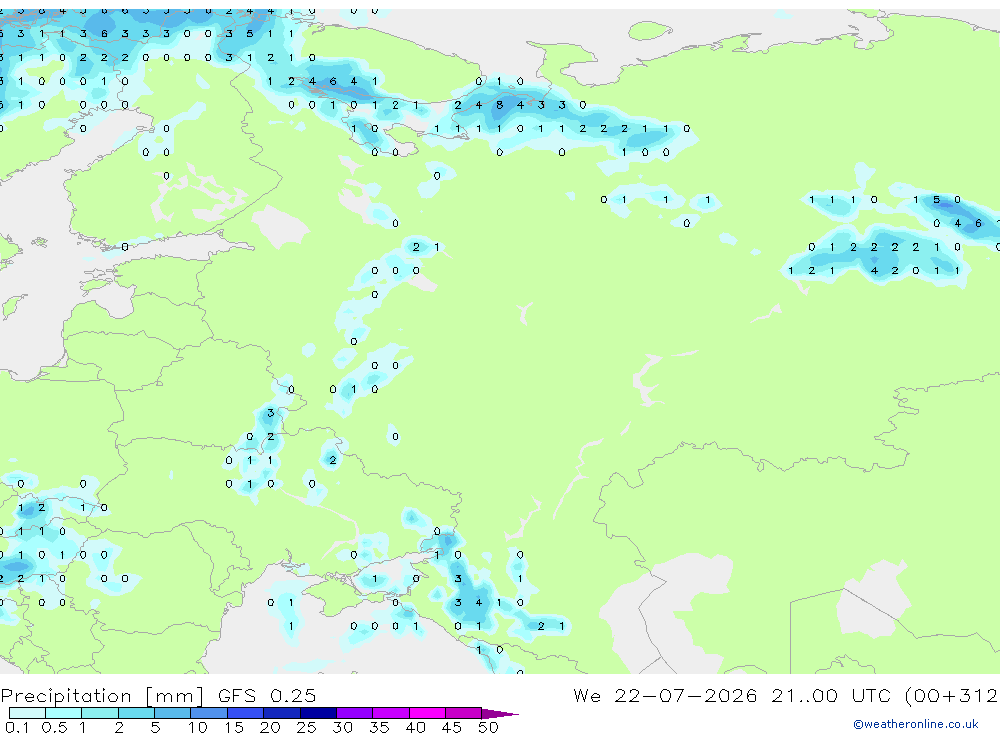Click the 25–30 mm legend color box
Image resolution: width=1000 pixels, height=733 pixels.
318,713
